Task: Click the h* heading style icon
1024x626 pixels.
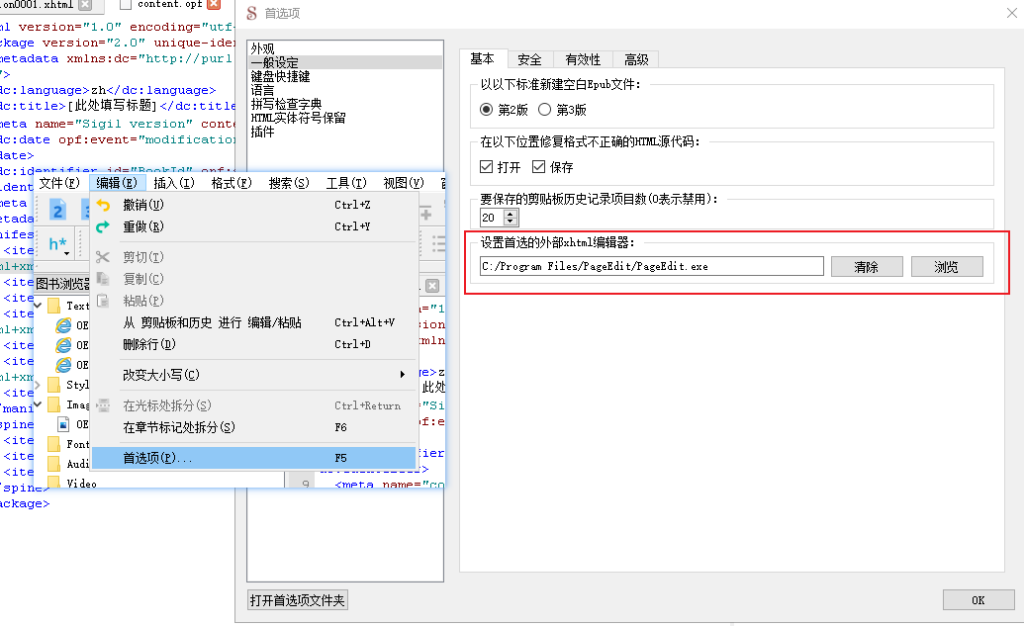Action: tap(57, 244)
